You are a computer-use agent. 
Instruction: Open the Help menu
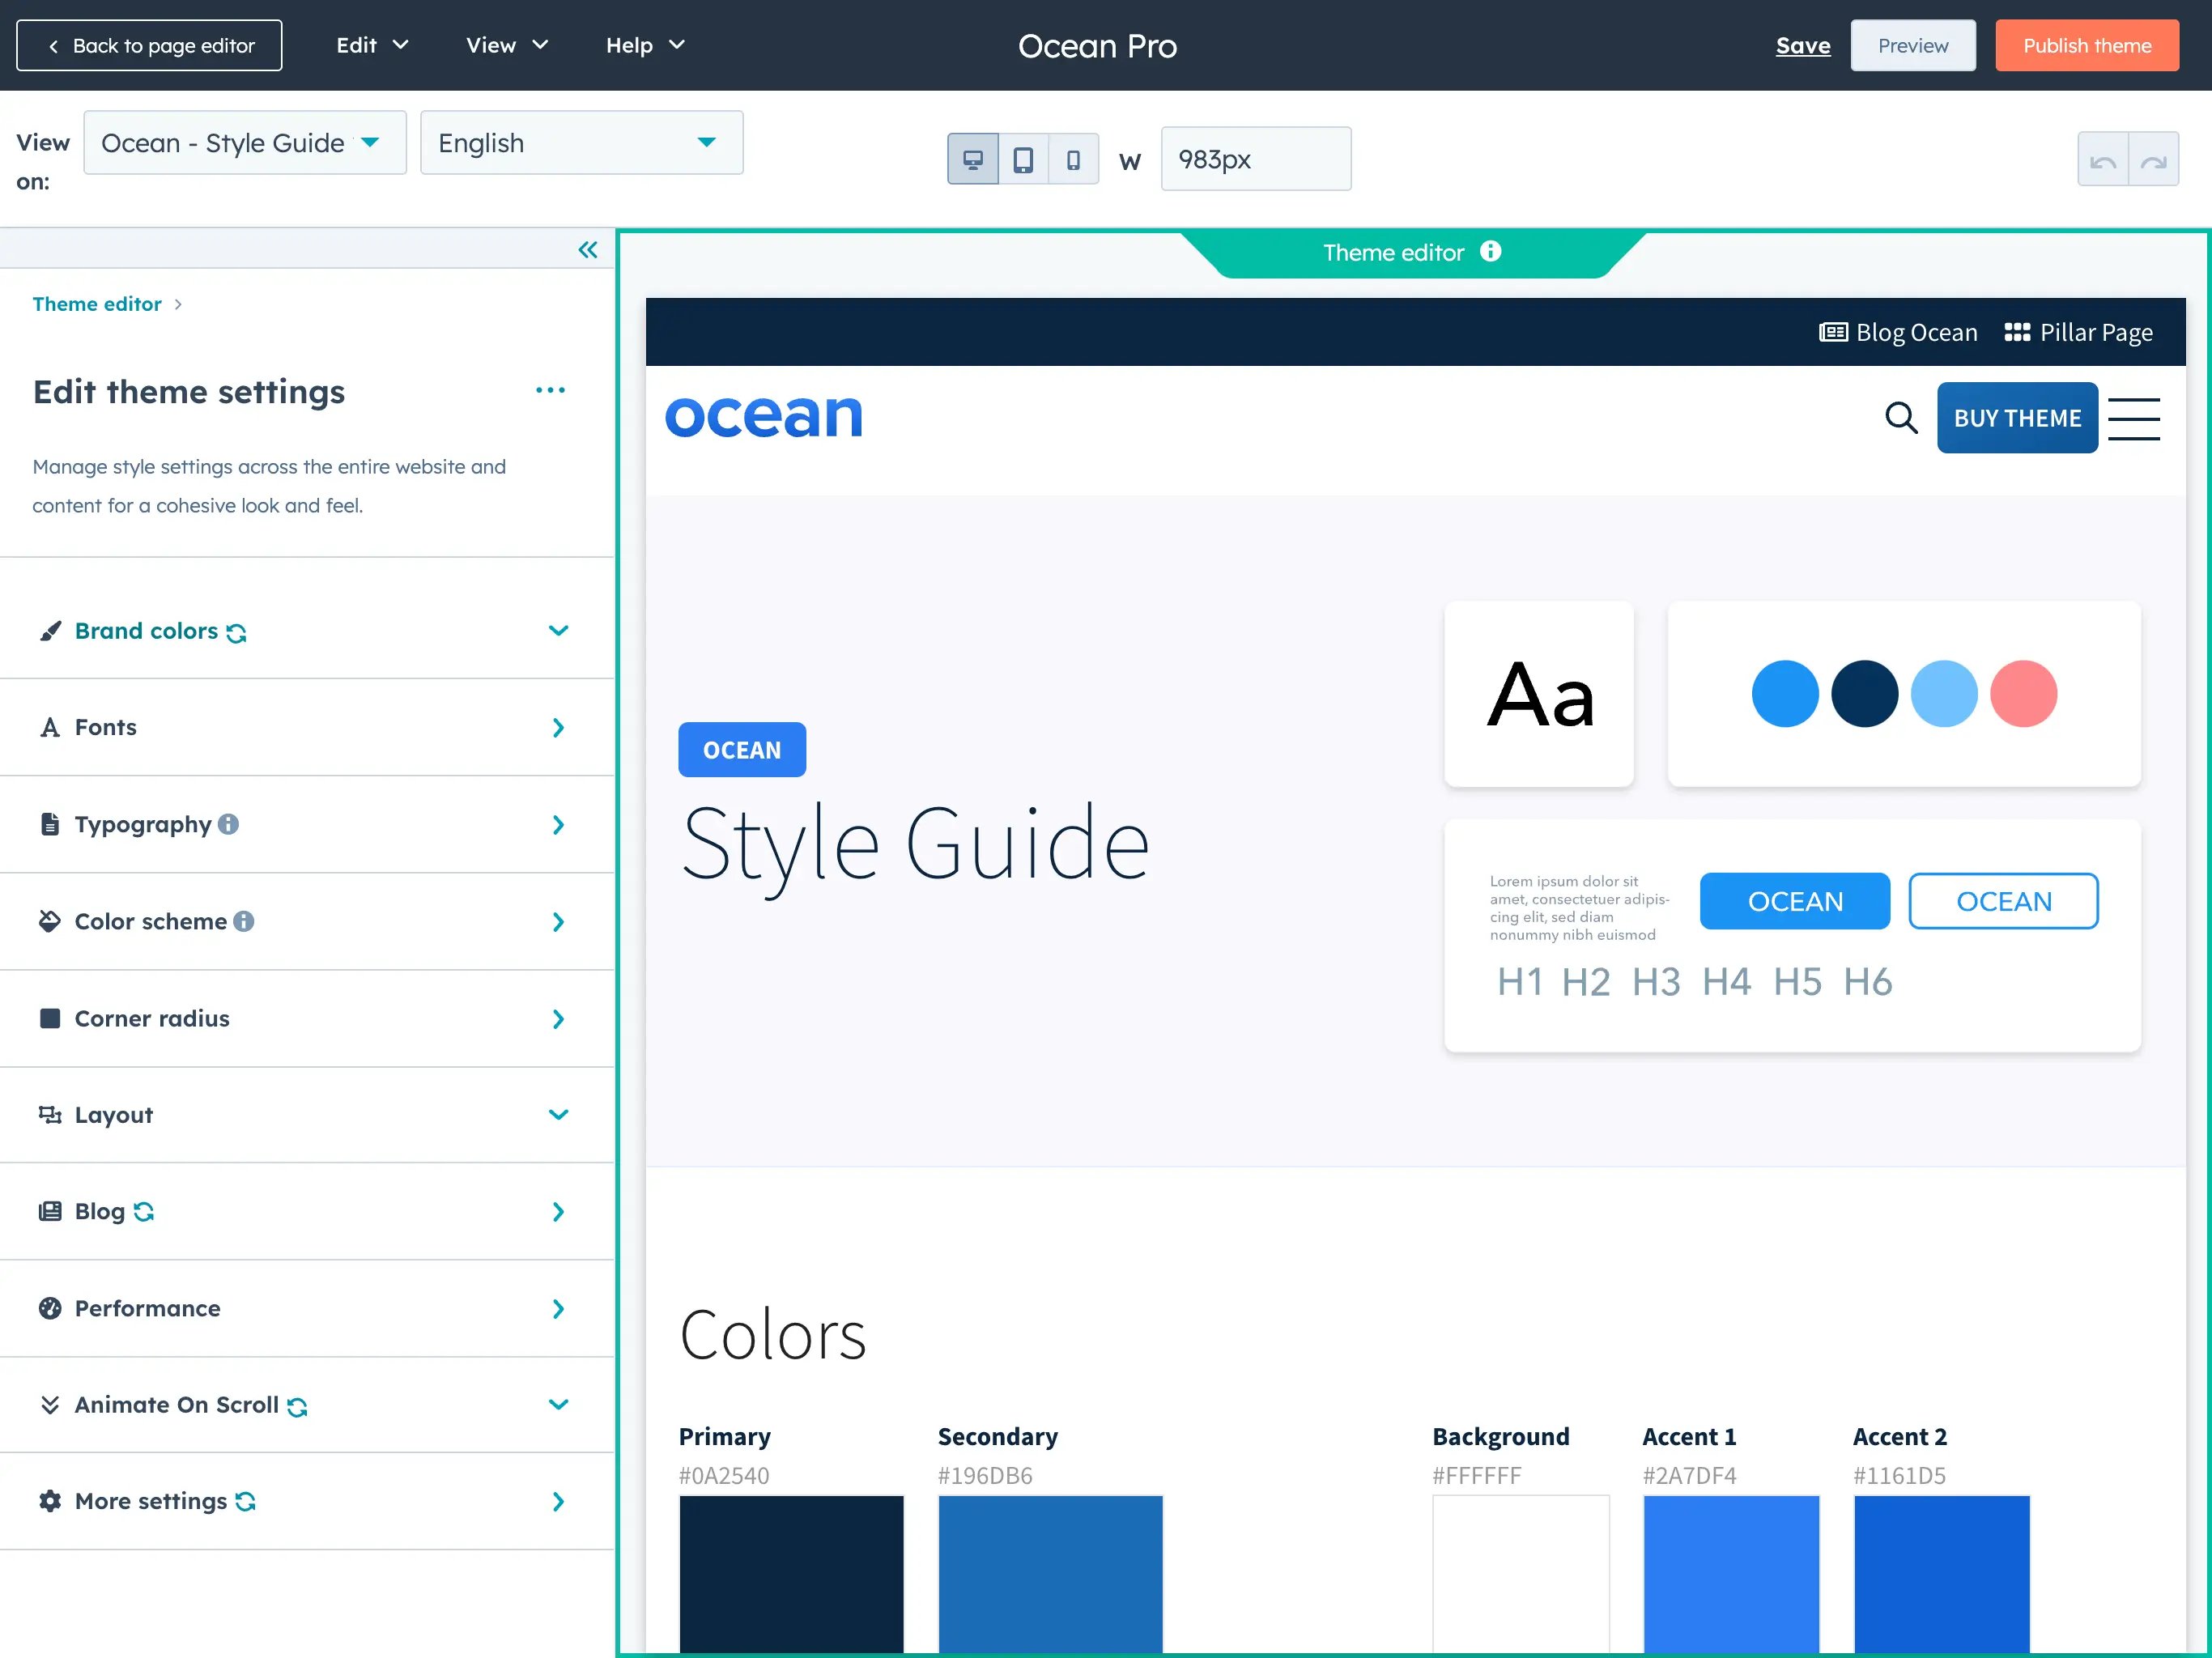coord(645,45)
